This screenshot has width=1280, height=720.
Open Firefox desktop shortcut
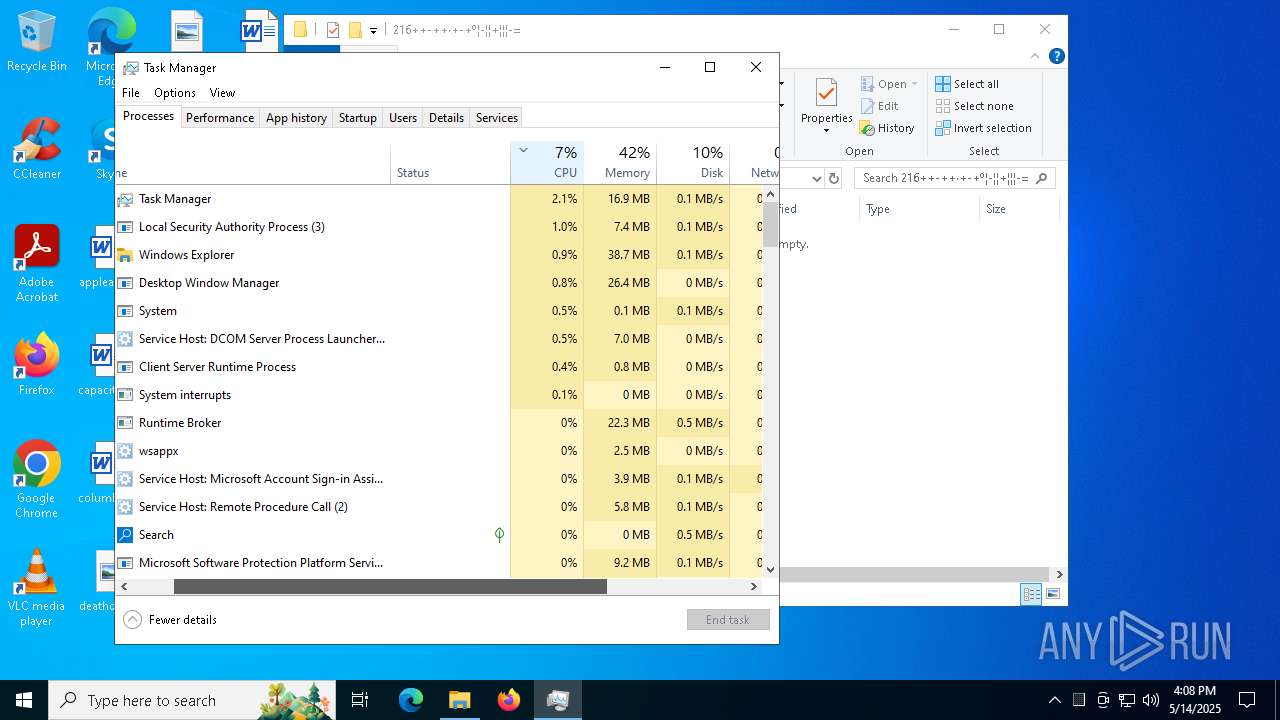point(37,365)
